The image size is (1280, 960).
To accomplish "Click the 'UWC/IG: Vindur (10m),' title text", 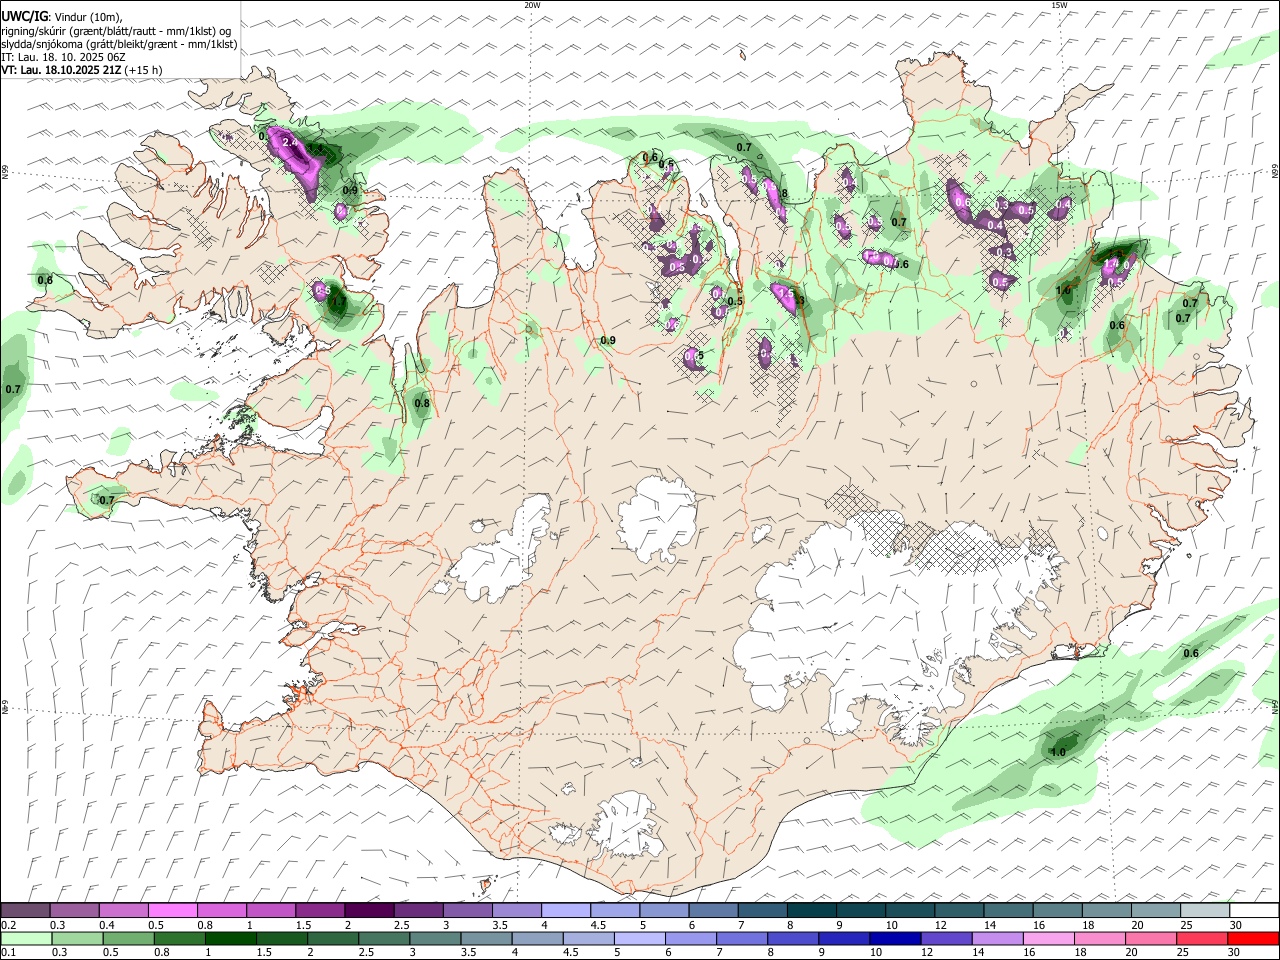I will (62, 16).
